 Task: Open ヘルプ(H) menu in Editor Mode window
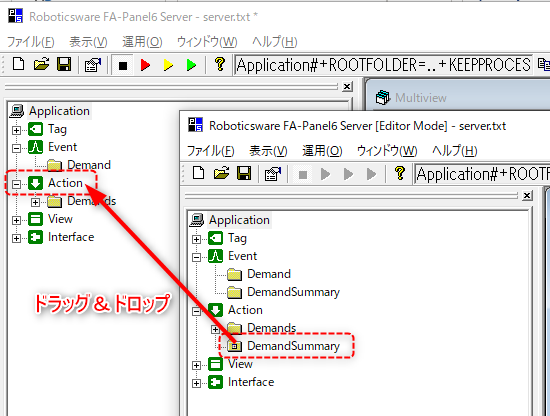pyautogui.click(x=455, y=151)
